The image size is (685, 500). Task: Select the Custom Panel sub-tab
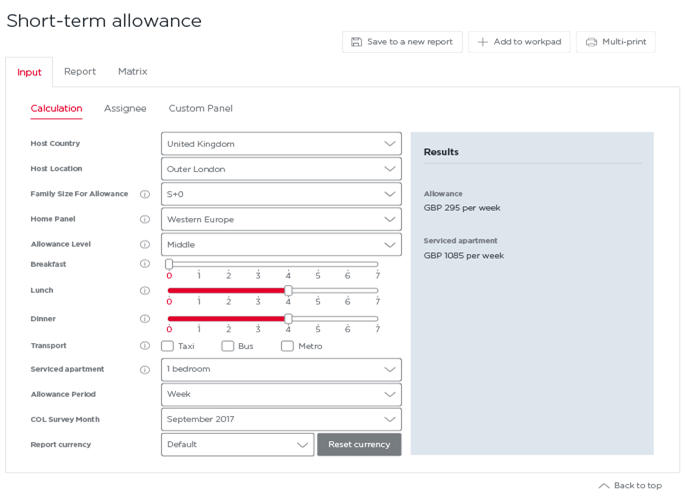coord(201,108)
